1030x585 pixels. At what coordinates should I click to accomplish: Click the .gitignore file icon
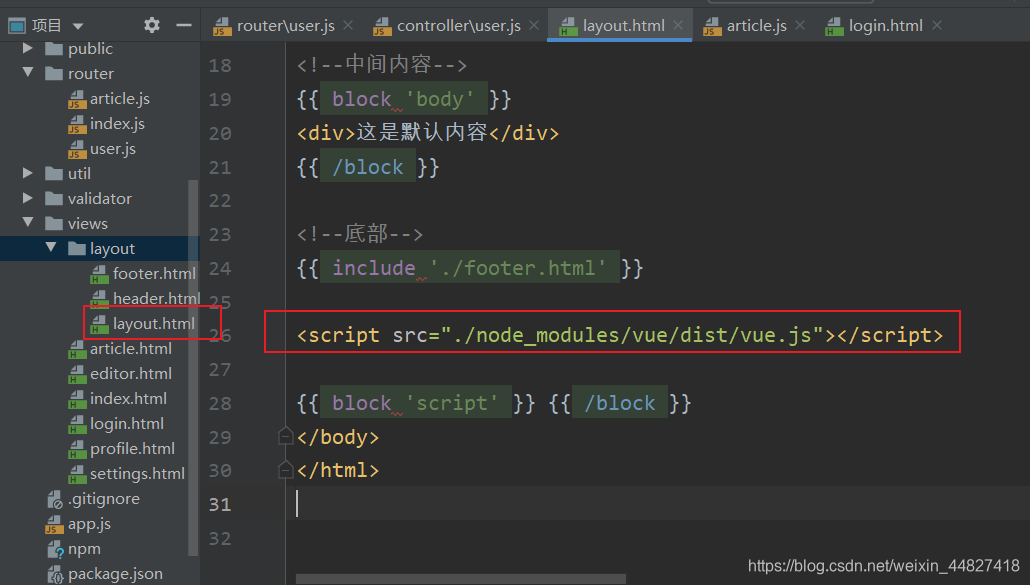click(55, 500)
